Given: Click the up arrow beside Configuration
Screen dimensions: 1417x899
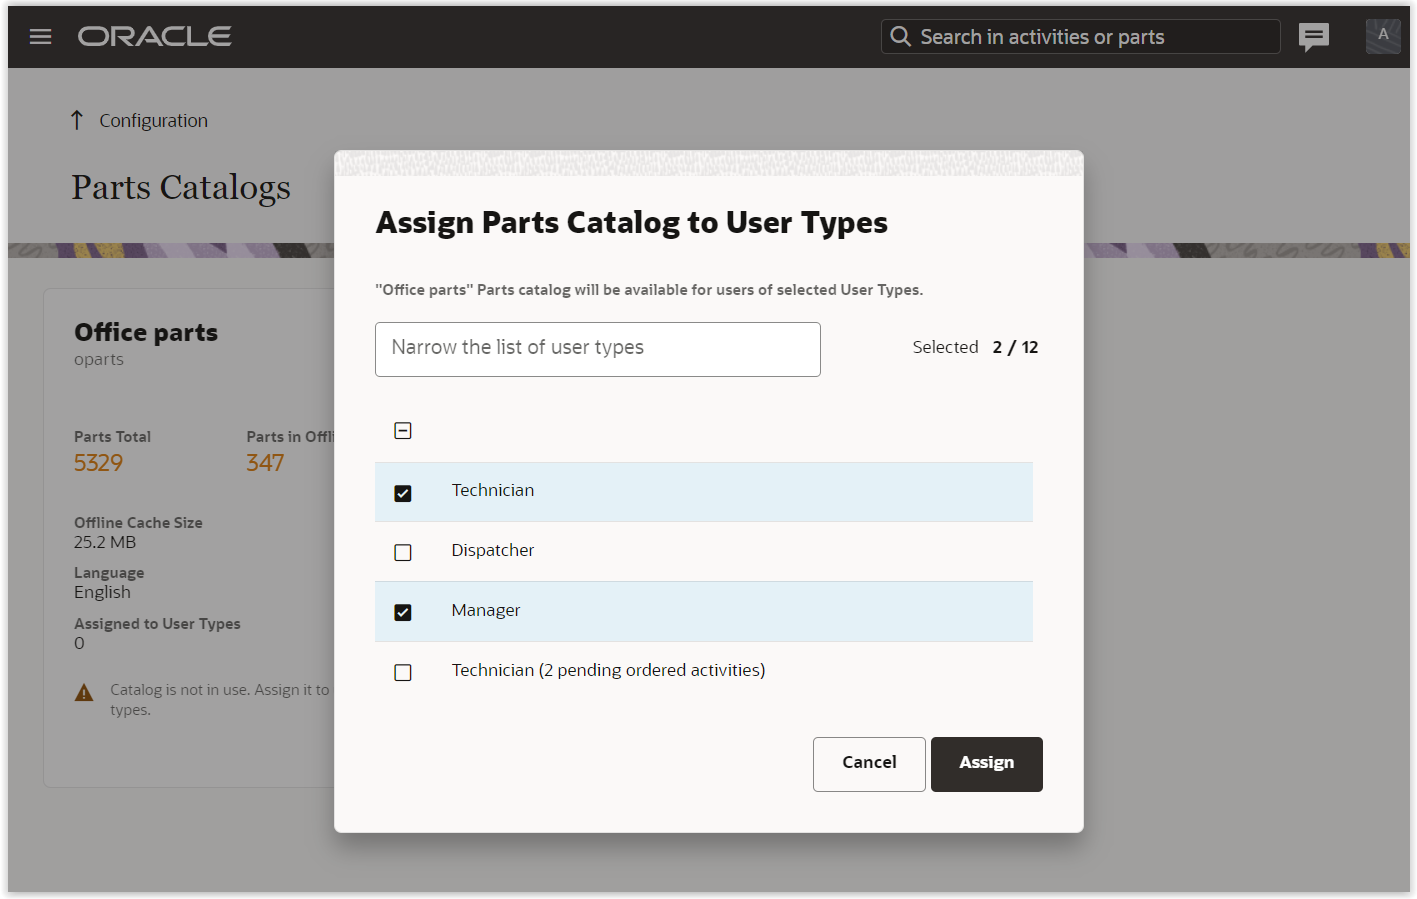Looking at the screenshot, I should [x=77, y=120].
